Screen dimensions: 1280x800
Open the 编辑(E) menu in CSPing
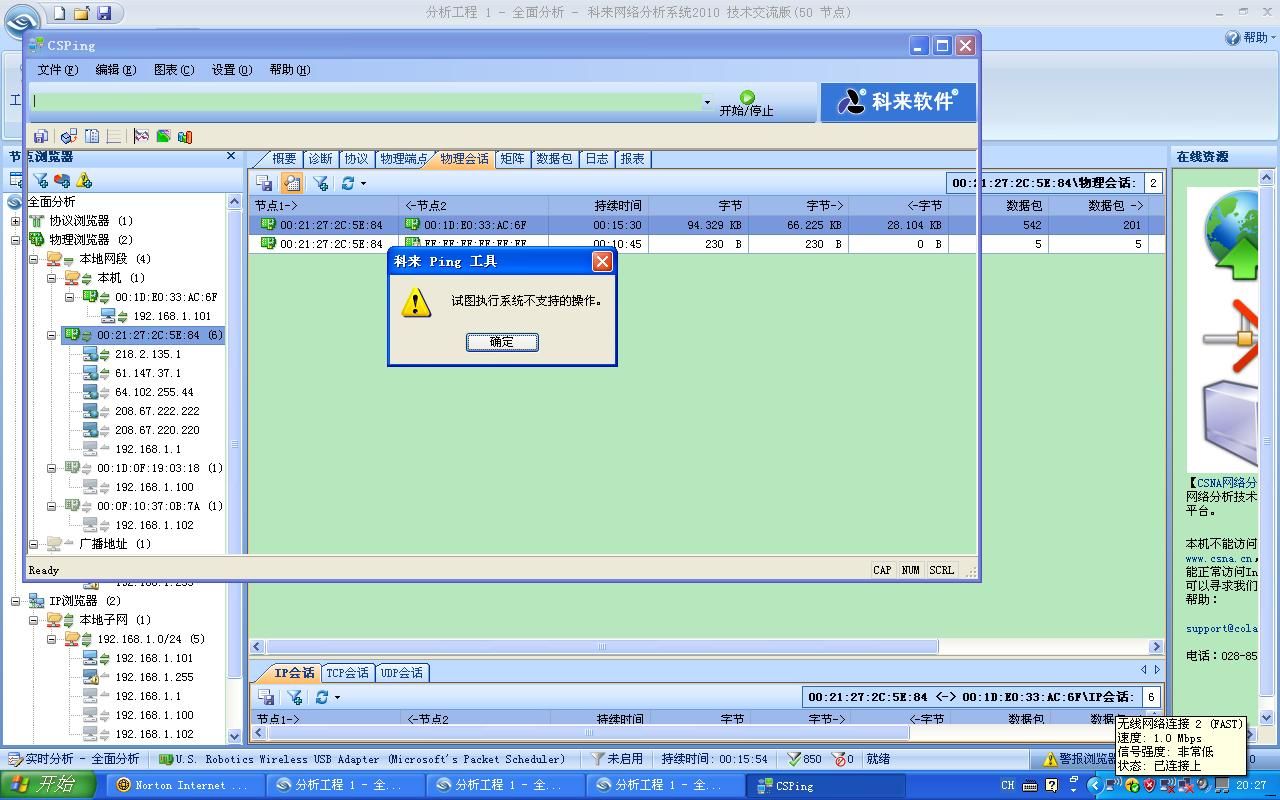pyautogui.click(x=115, y=70)
